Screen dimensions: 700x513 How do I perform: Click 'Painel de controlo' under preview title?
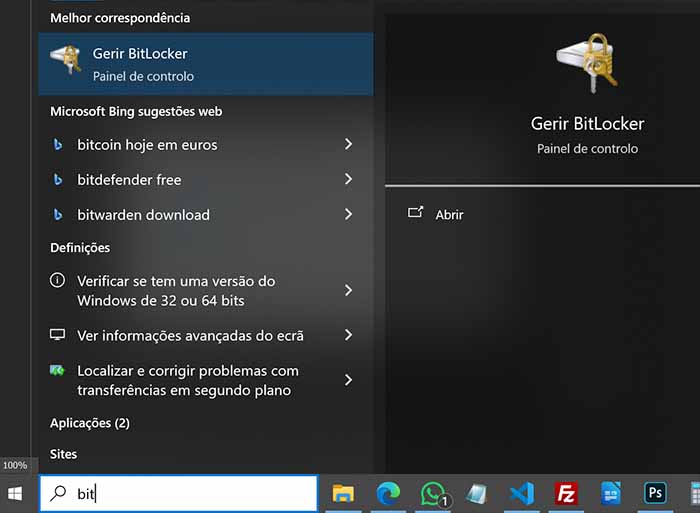[x=587, y=149]
